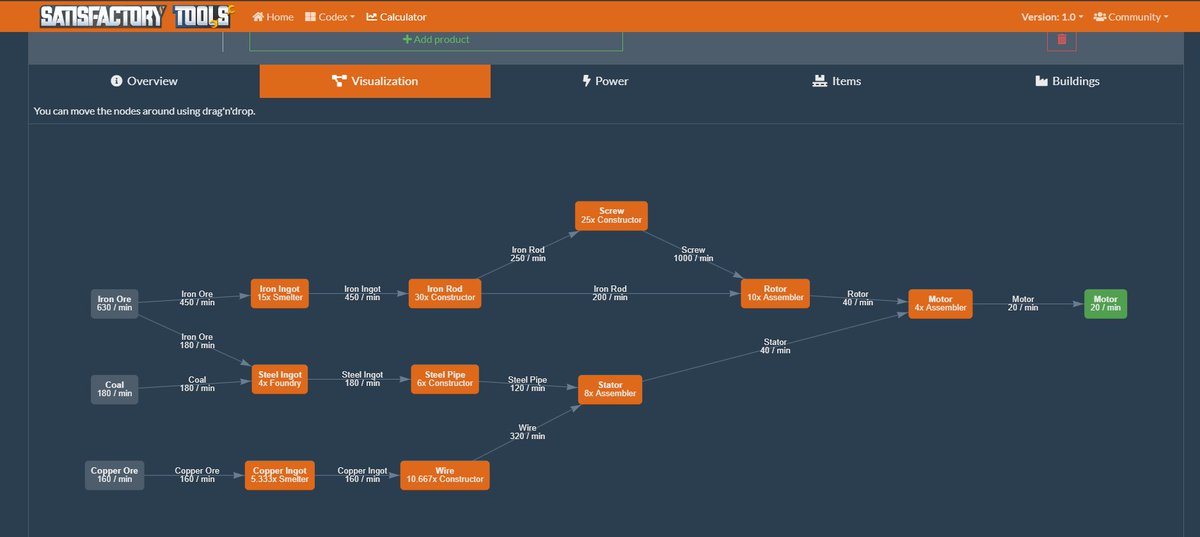
Task: Click the Screw 25x Constructor node
Action: click(611, 216)
